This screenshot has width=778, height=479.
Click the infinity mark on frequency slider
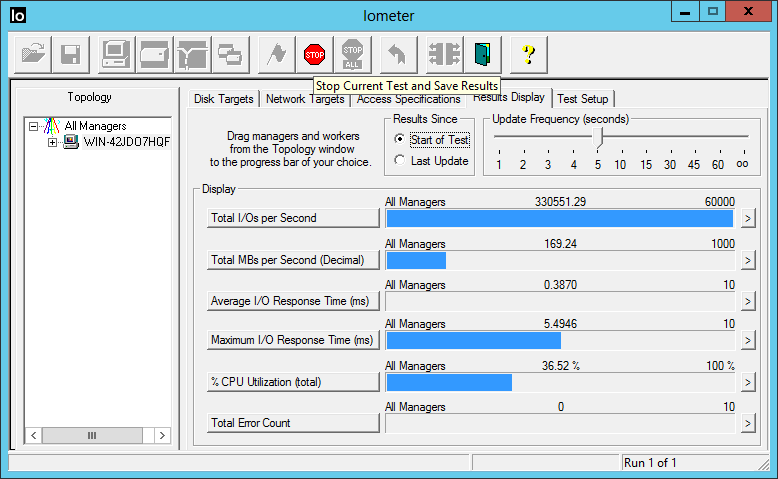point(742,164)
